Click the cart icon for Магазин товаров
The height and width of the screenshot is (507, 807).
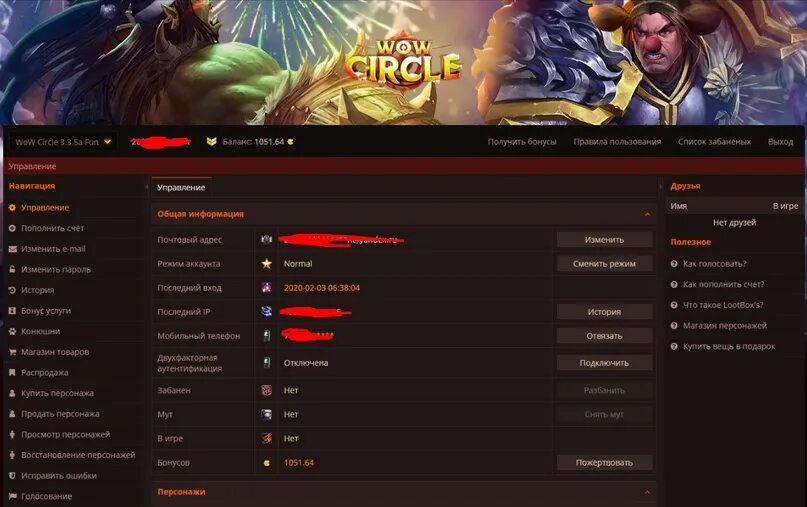(12, 352)
